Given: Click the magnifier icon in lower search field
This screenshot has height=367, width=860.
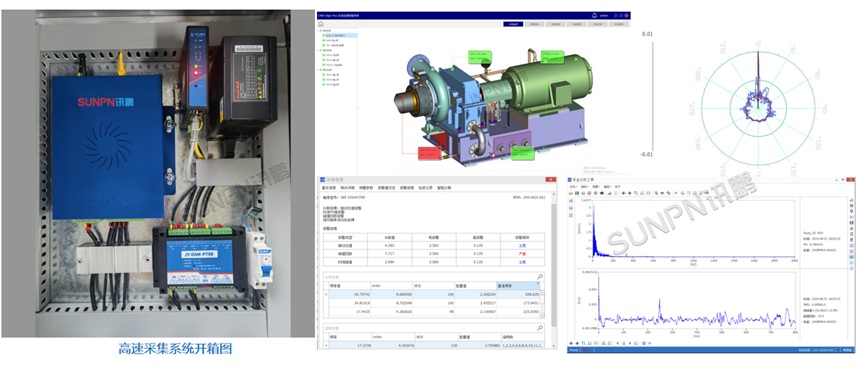Looking at the screenshot, I should pos(540,328).
